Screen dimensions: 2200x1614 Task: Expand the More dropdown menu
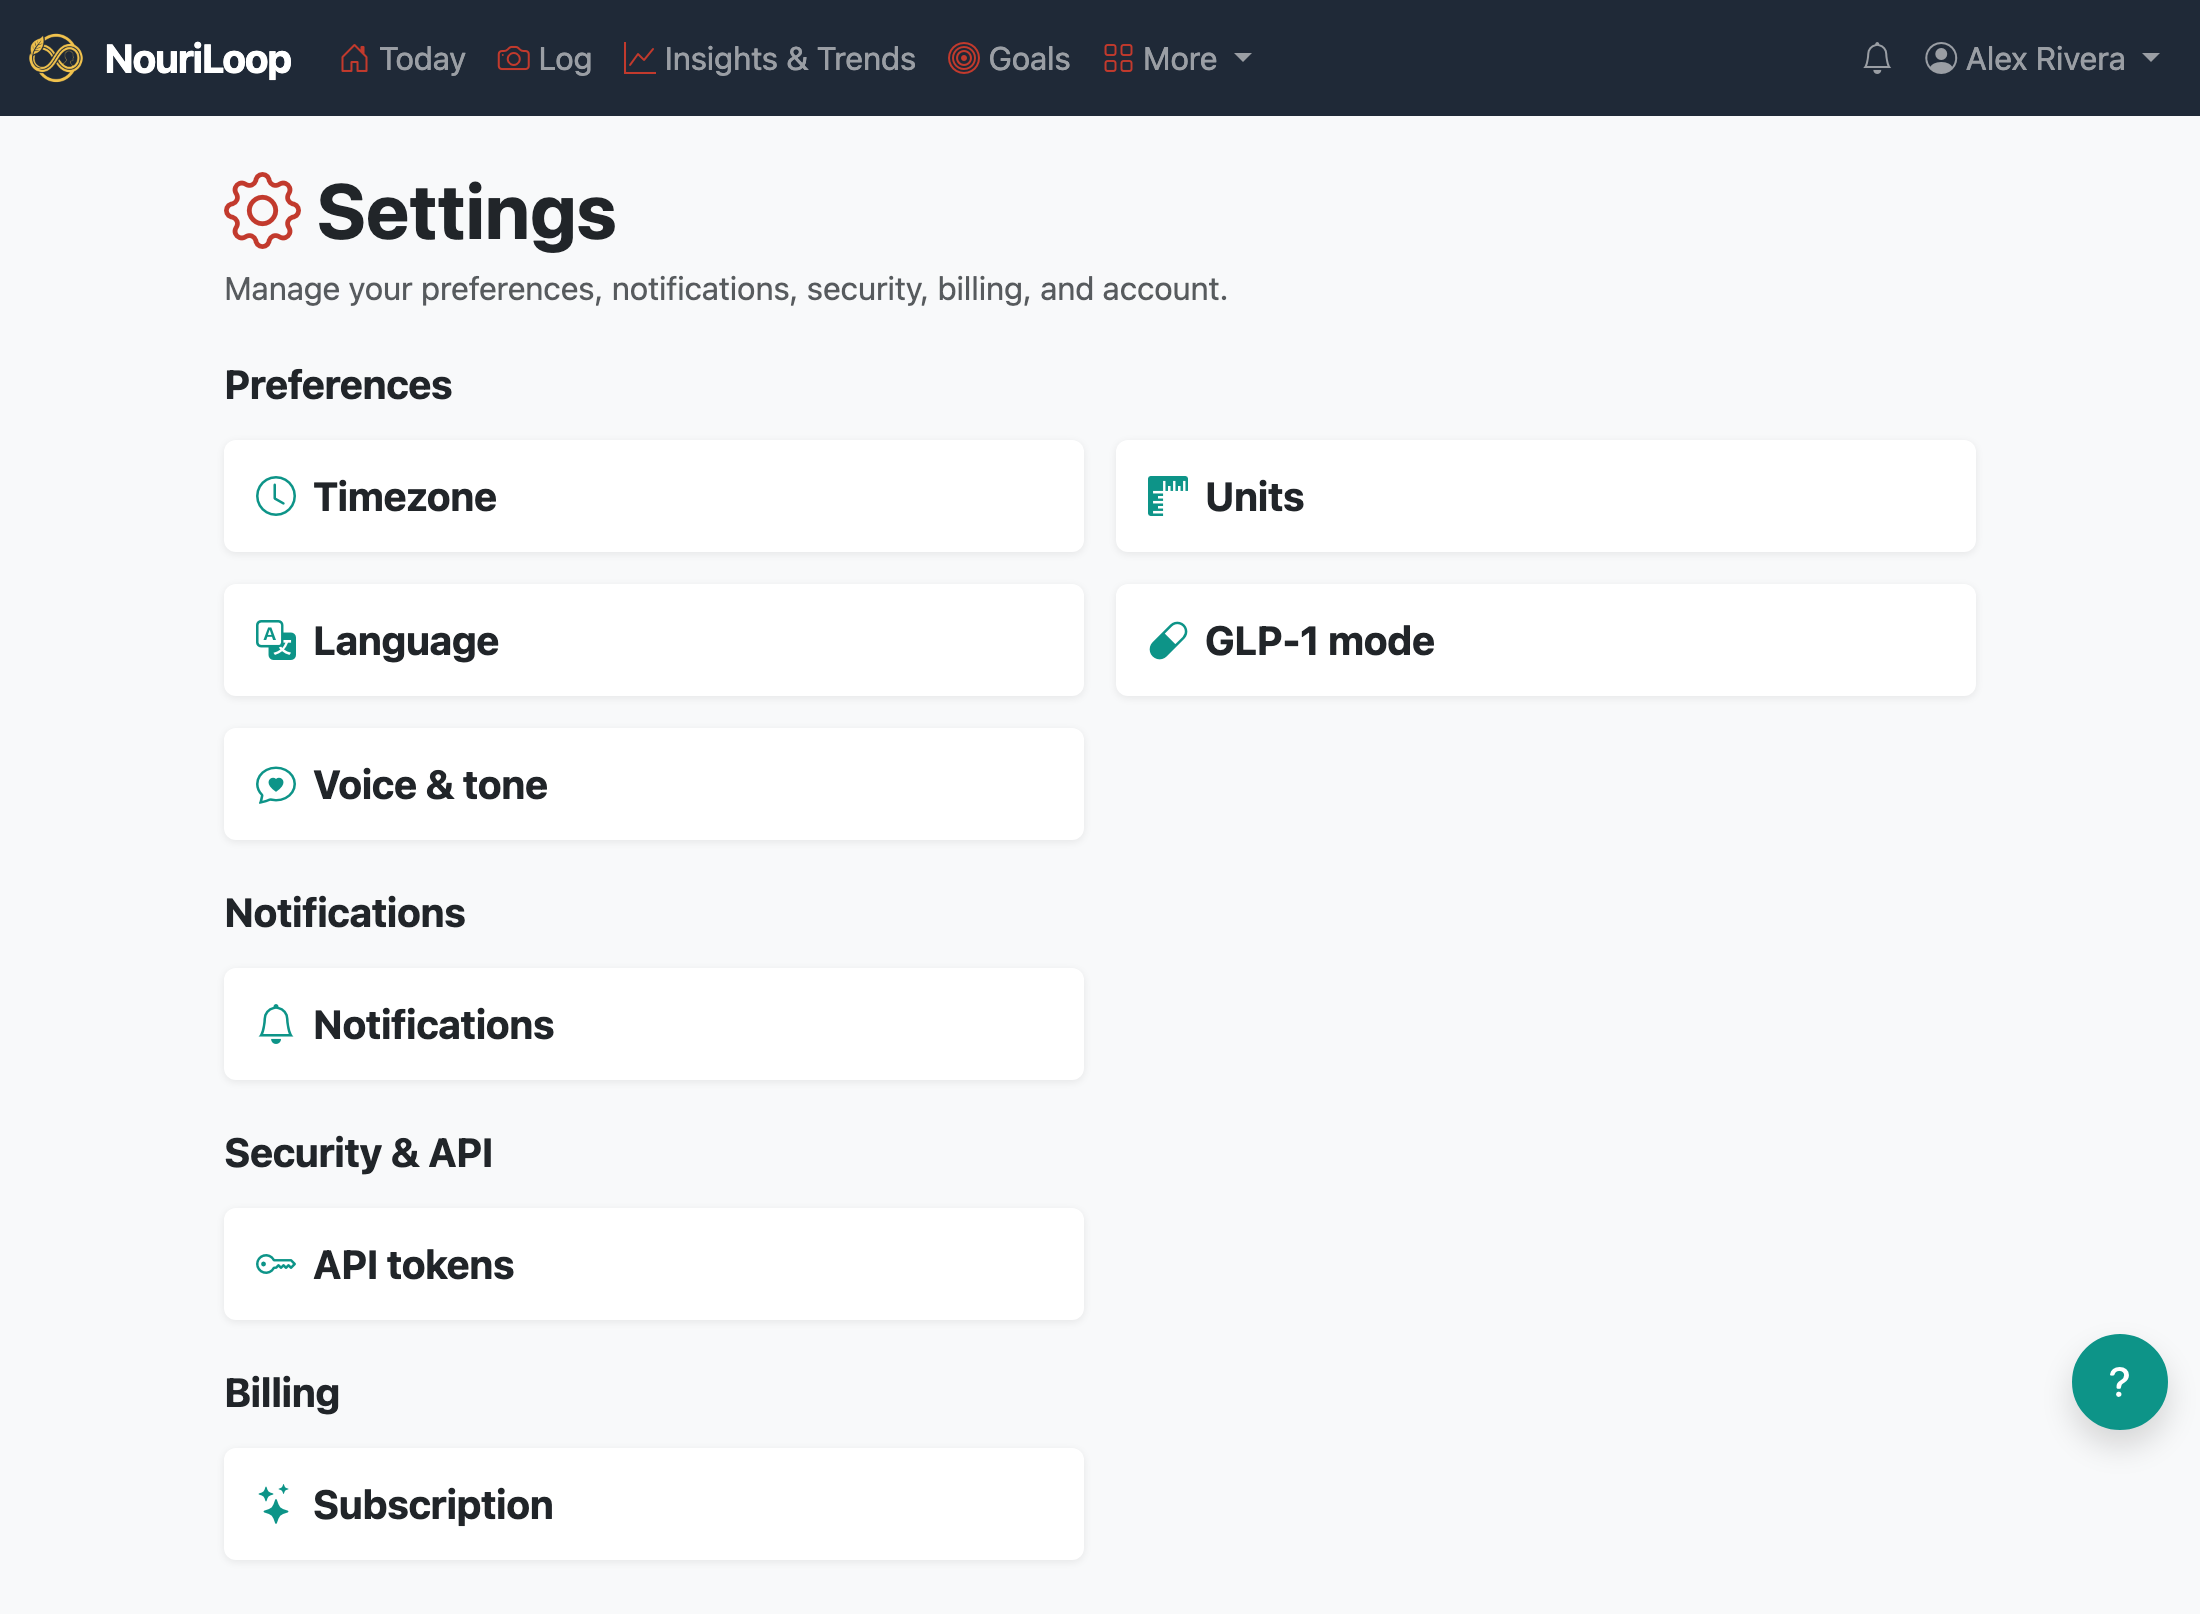[x=1177, y=59]
